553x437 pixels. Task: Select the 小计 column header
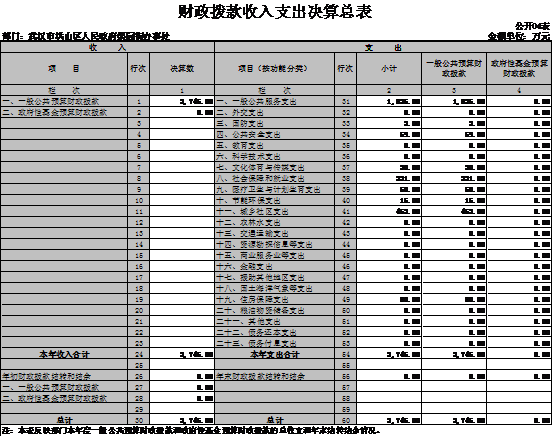click(x=389, y=68)
